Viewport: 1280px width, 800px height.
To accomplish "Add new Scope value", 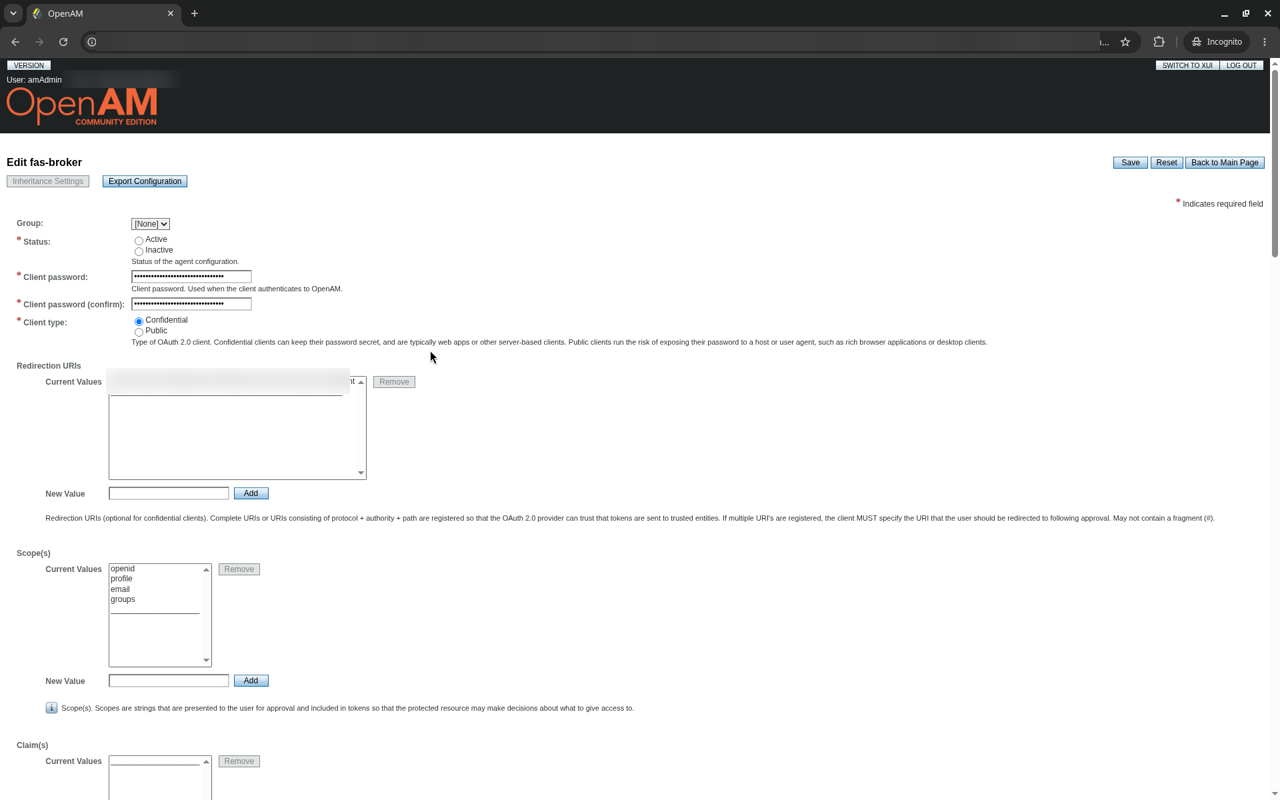I will [x=251, y=680].
